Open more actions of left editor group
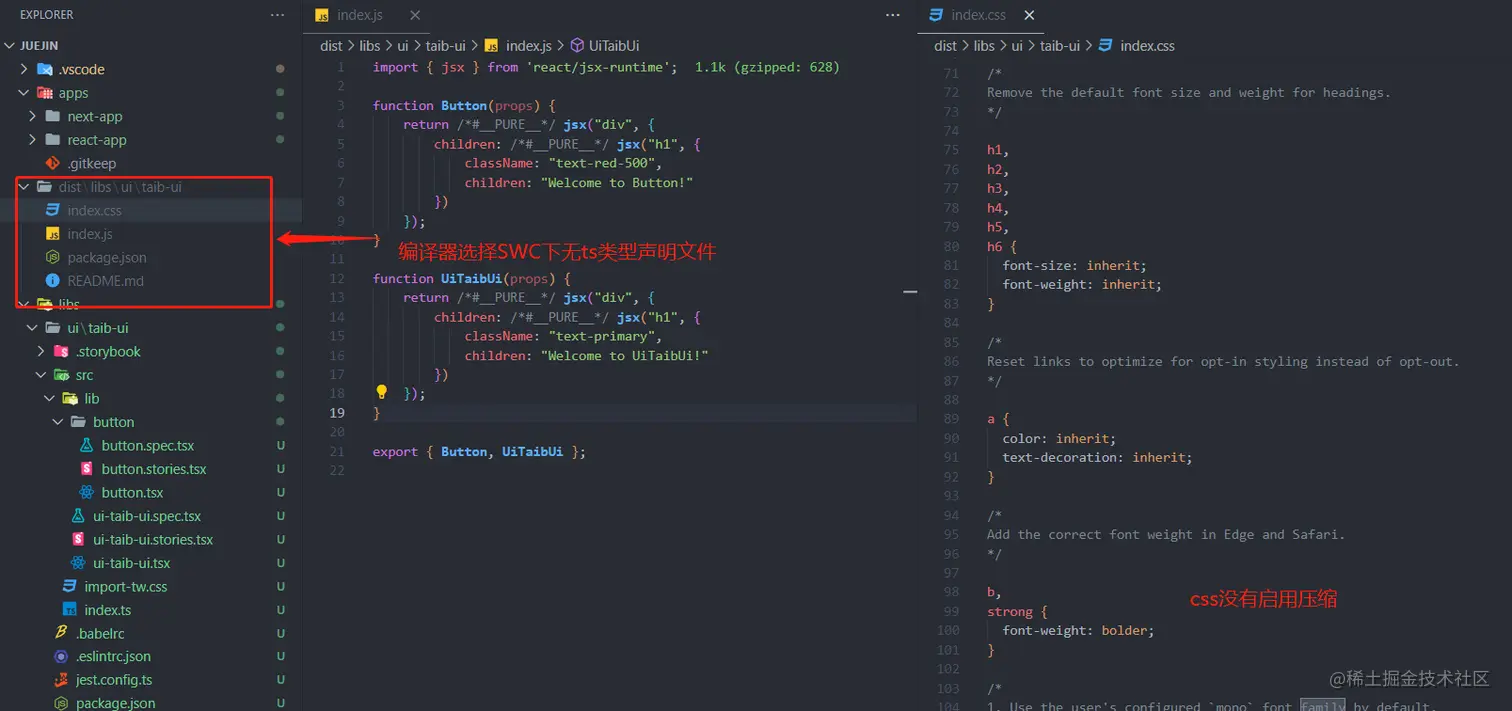Screen dimensions: 1512x711 click(893, 15)
